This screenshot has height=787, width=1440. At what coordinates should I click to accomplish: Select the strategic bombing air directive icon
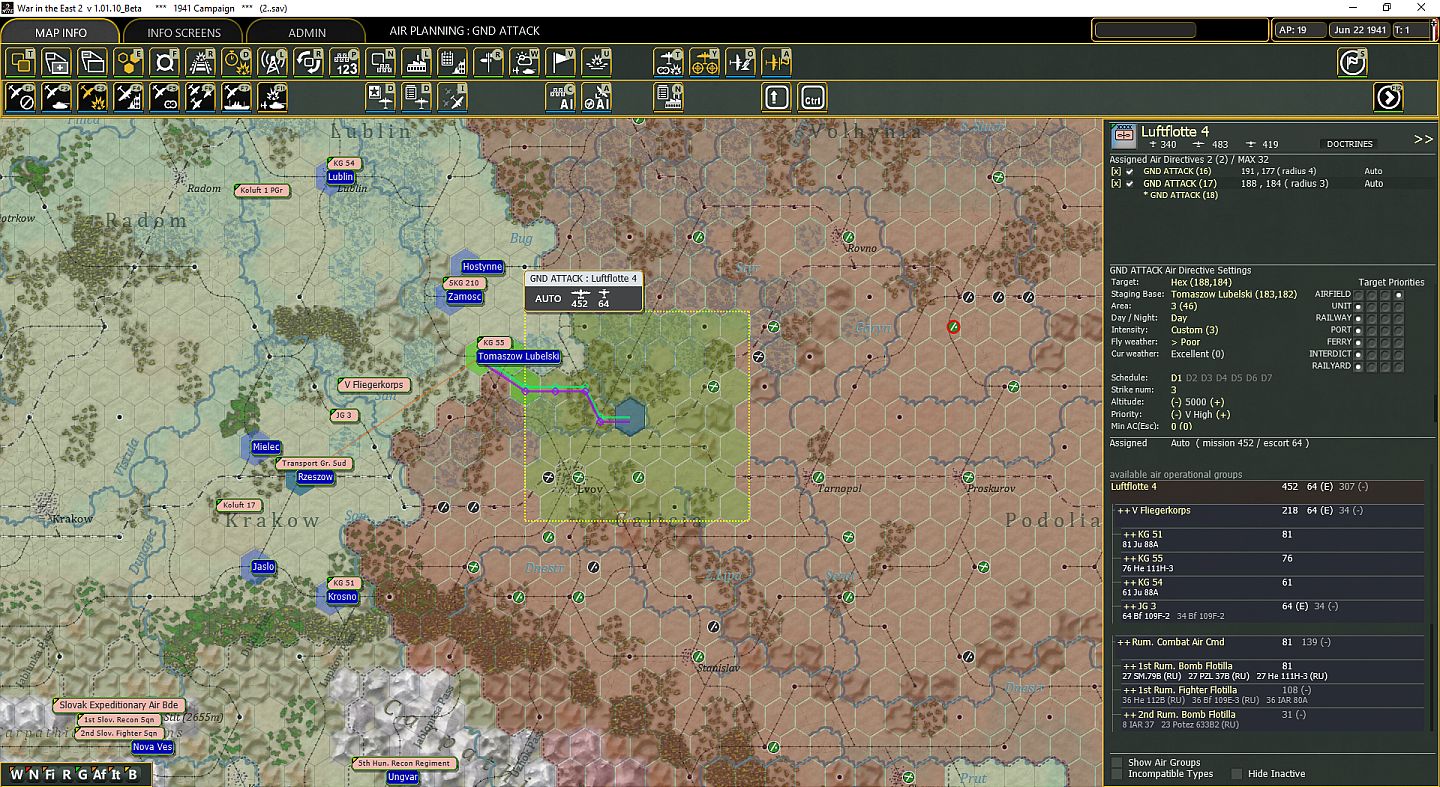click(x=129, y=97)
